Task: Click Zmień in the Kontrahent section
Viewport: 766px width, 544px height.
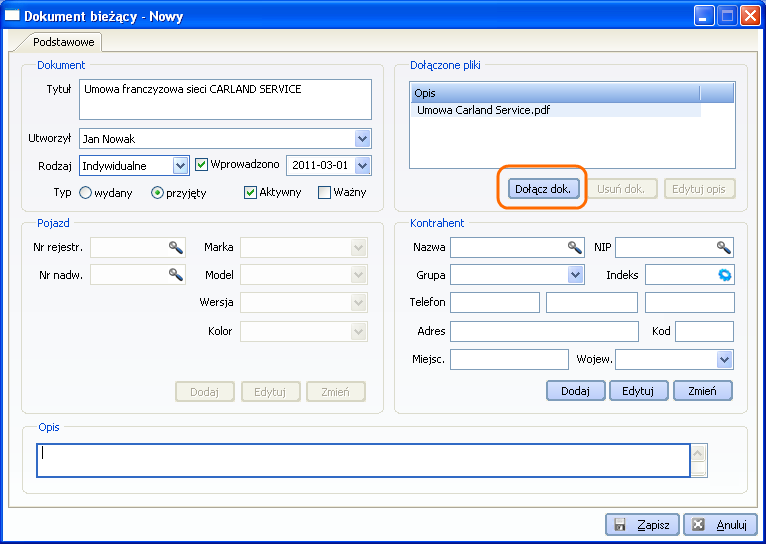Action: [702, 391]
